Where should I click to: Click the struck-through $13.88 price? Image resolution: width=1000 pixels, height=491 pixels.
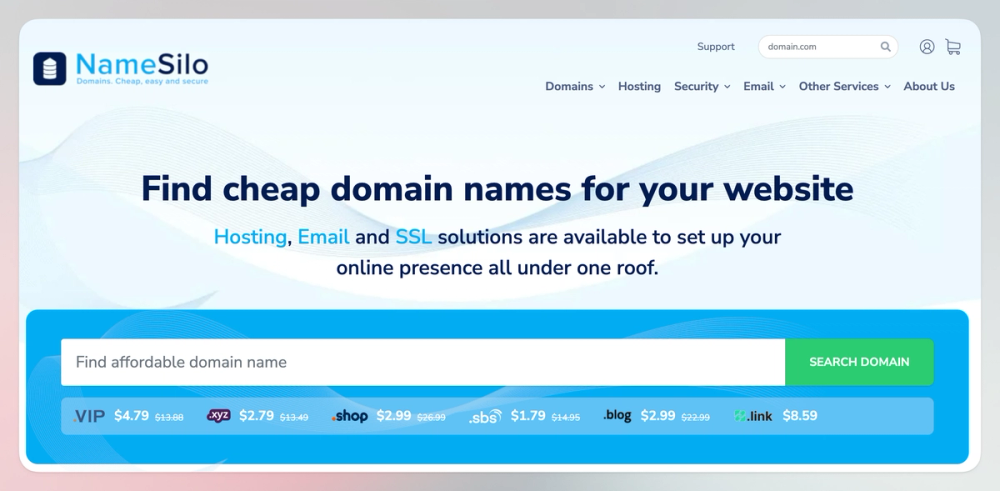coord(169,417)
